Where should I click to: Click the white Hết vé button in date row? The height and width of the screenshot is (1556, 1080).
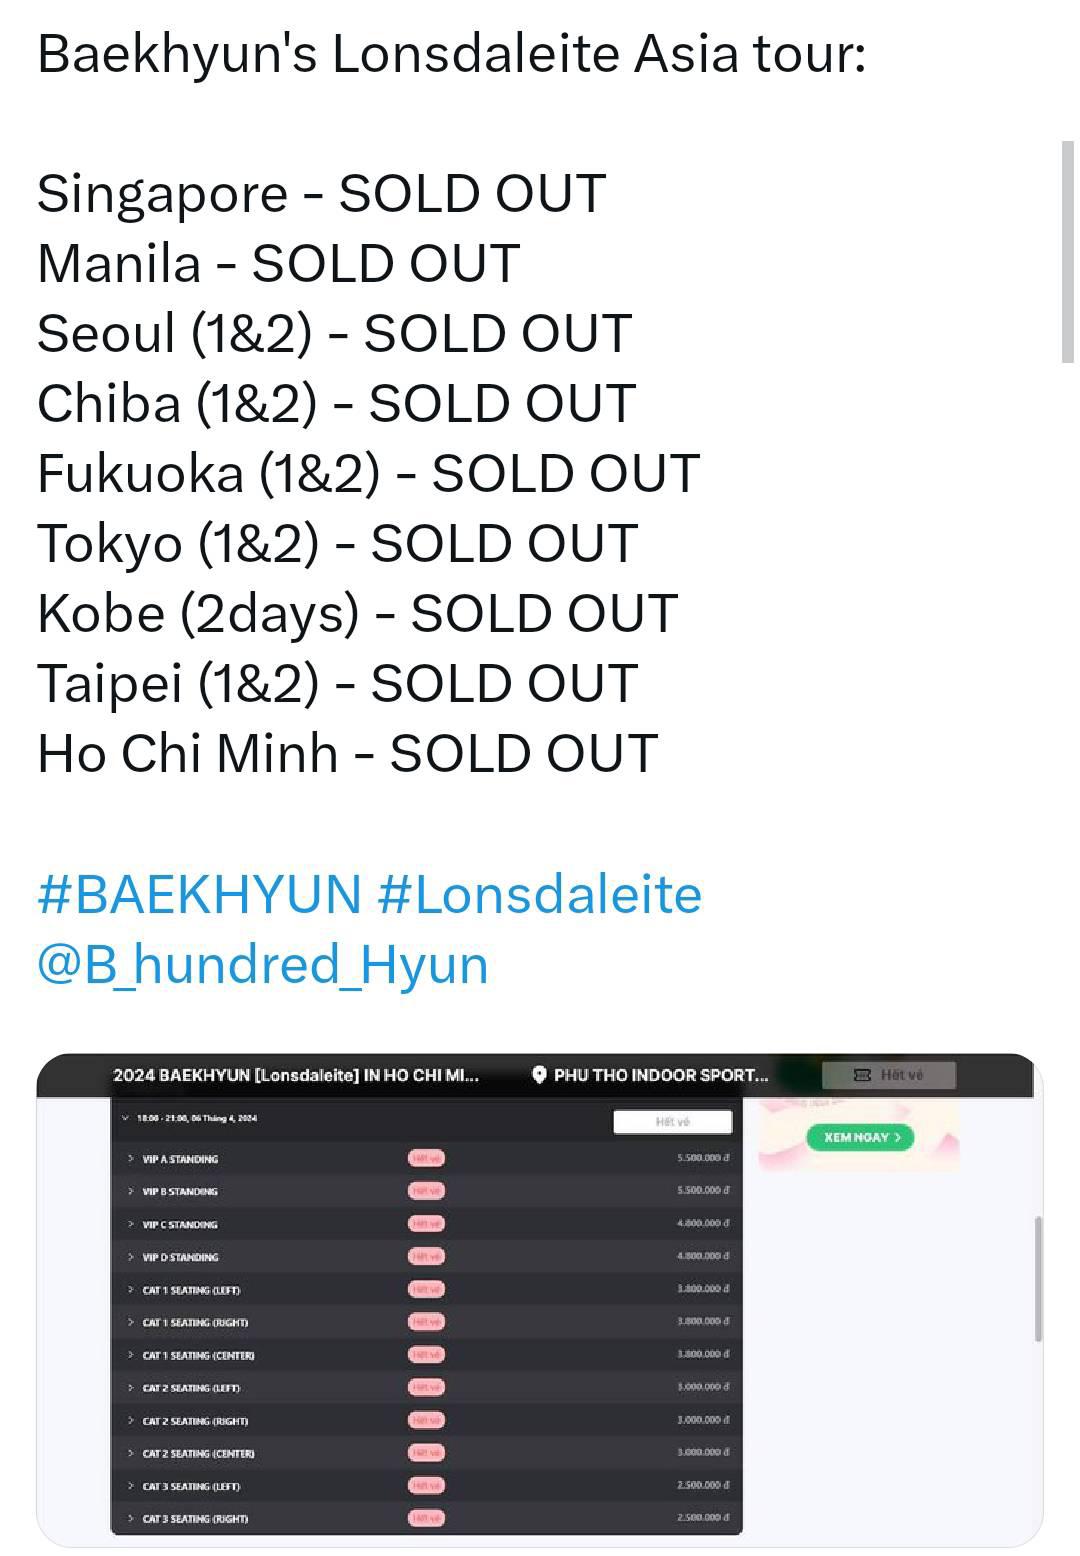coord(672,1122)
